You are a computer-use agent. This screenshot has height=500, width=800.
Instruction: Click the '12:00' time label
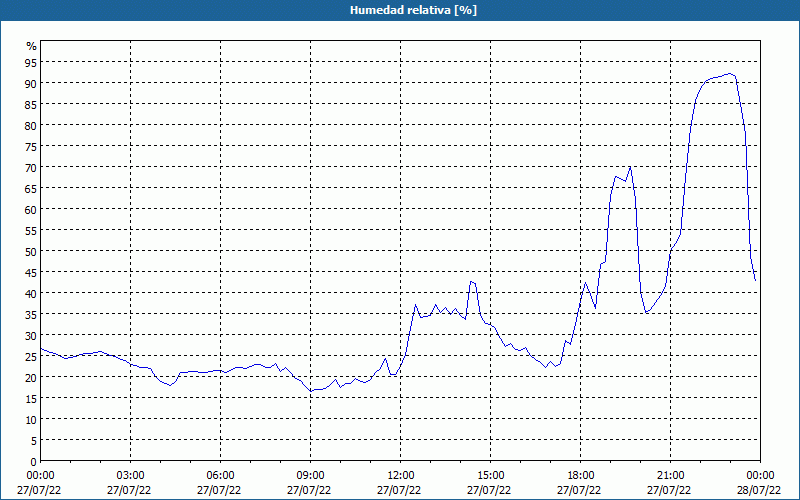click(x=401, y=476)
